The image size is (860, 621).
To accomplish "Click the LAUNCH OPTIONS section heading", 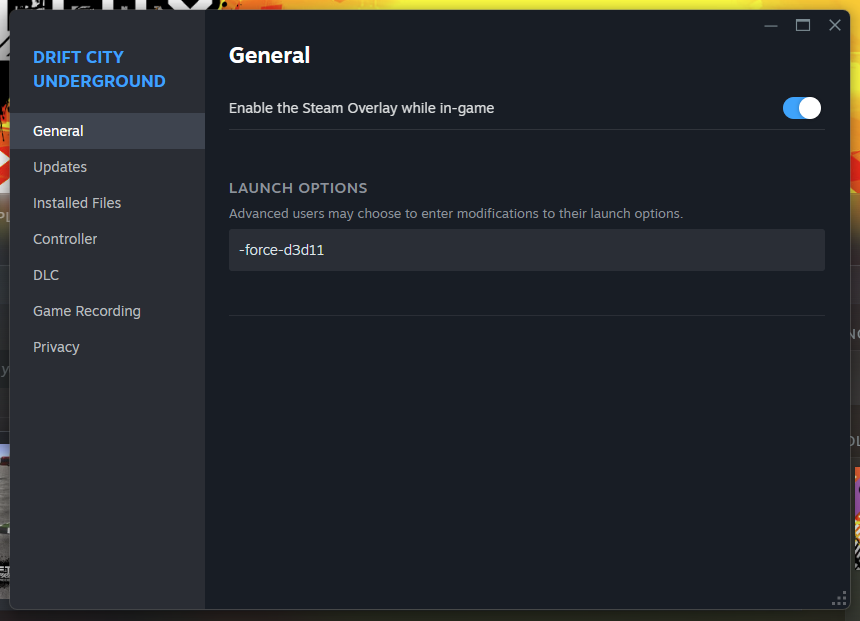I will point(298,188).
